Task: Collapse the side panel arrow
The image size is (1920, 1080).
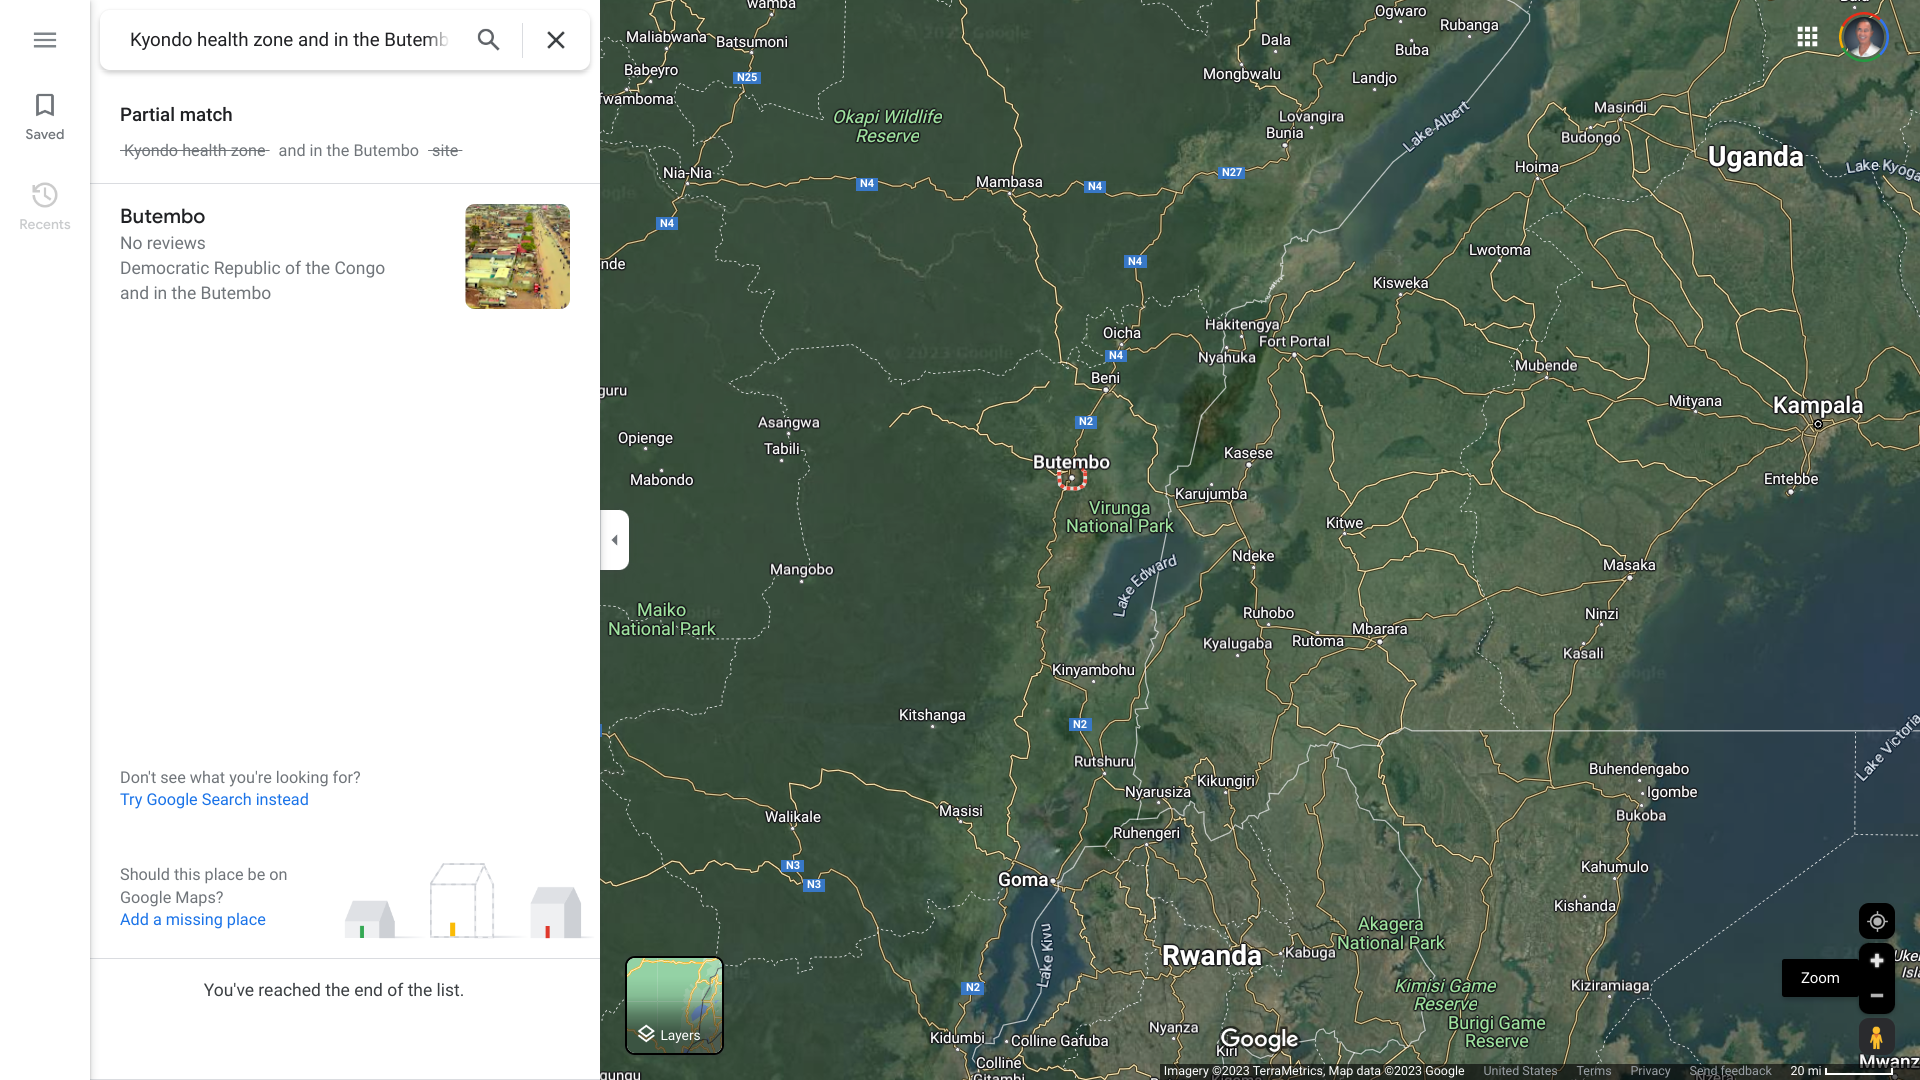Action: tap(614, 540)
